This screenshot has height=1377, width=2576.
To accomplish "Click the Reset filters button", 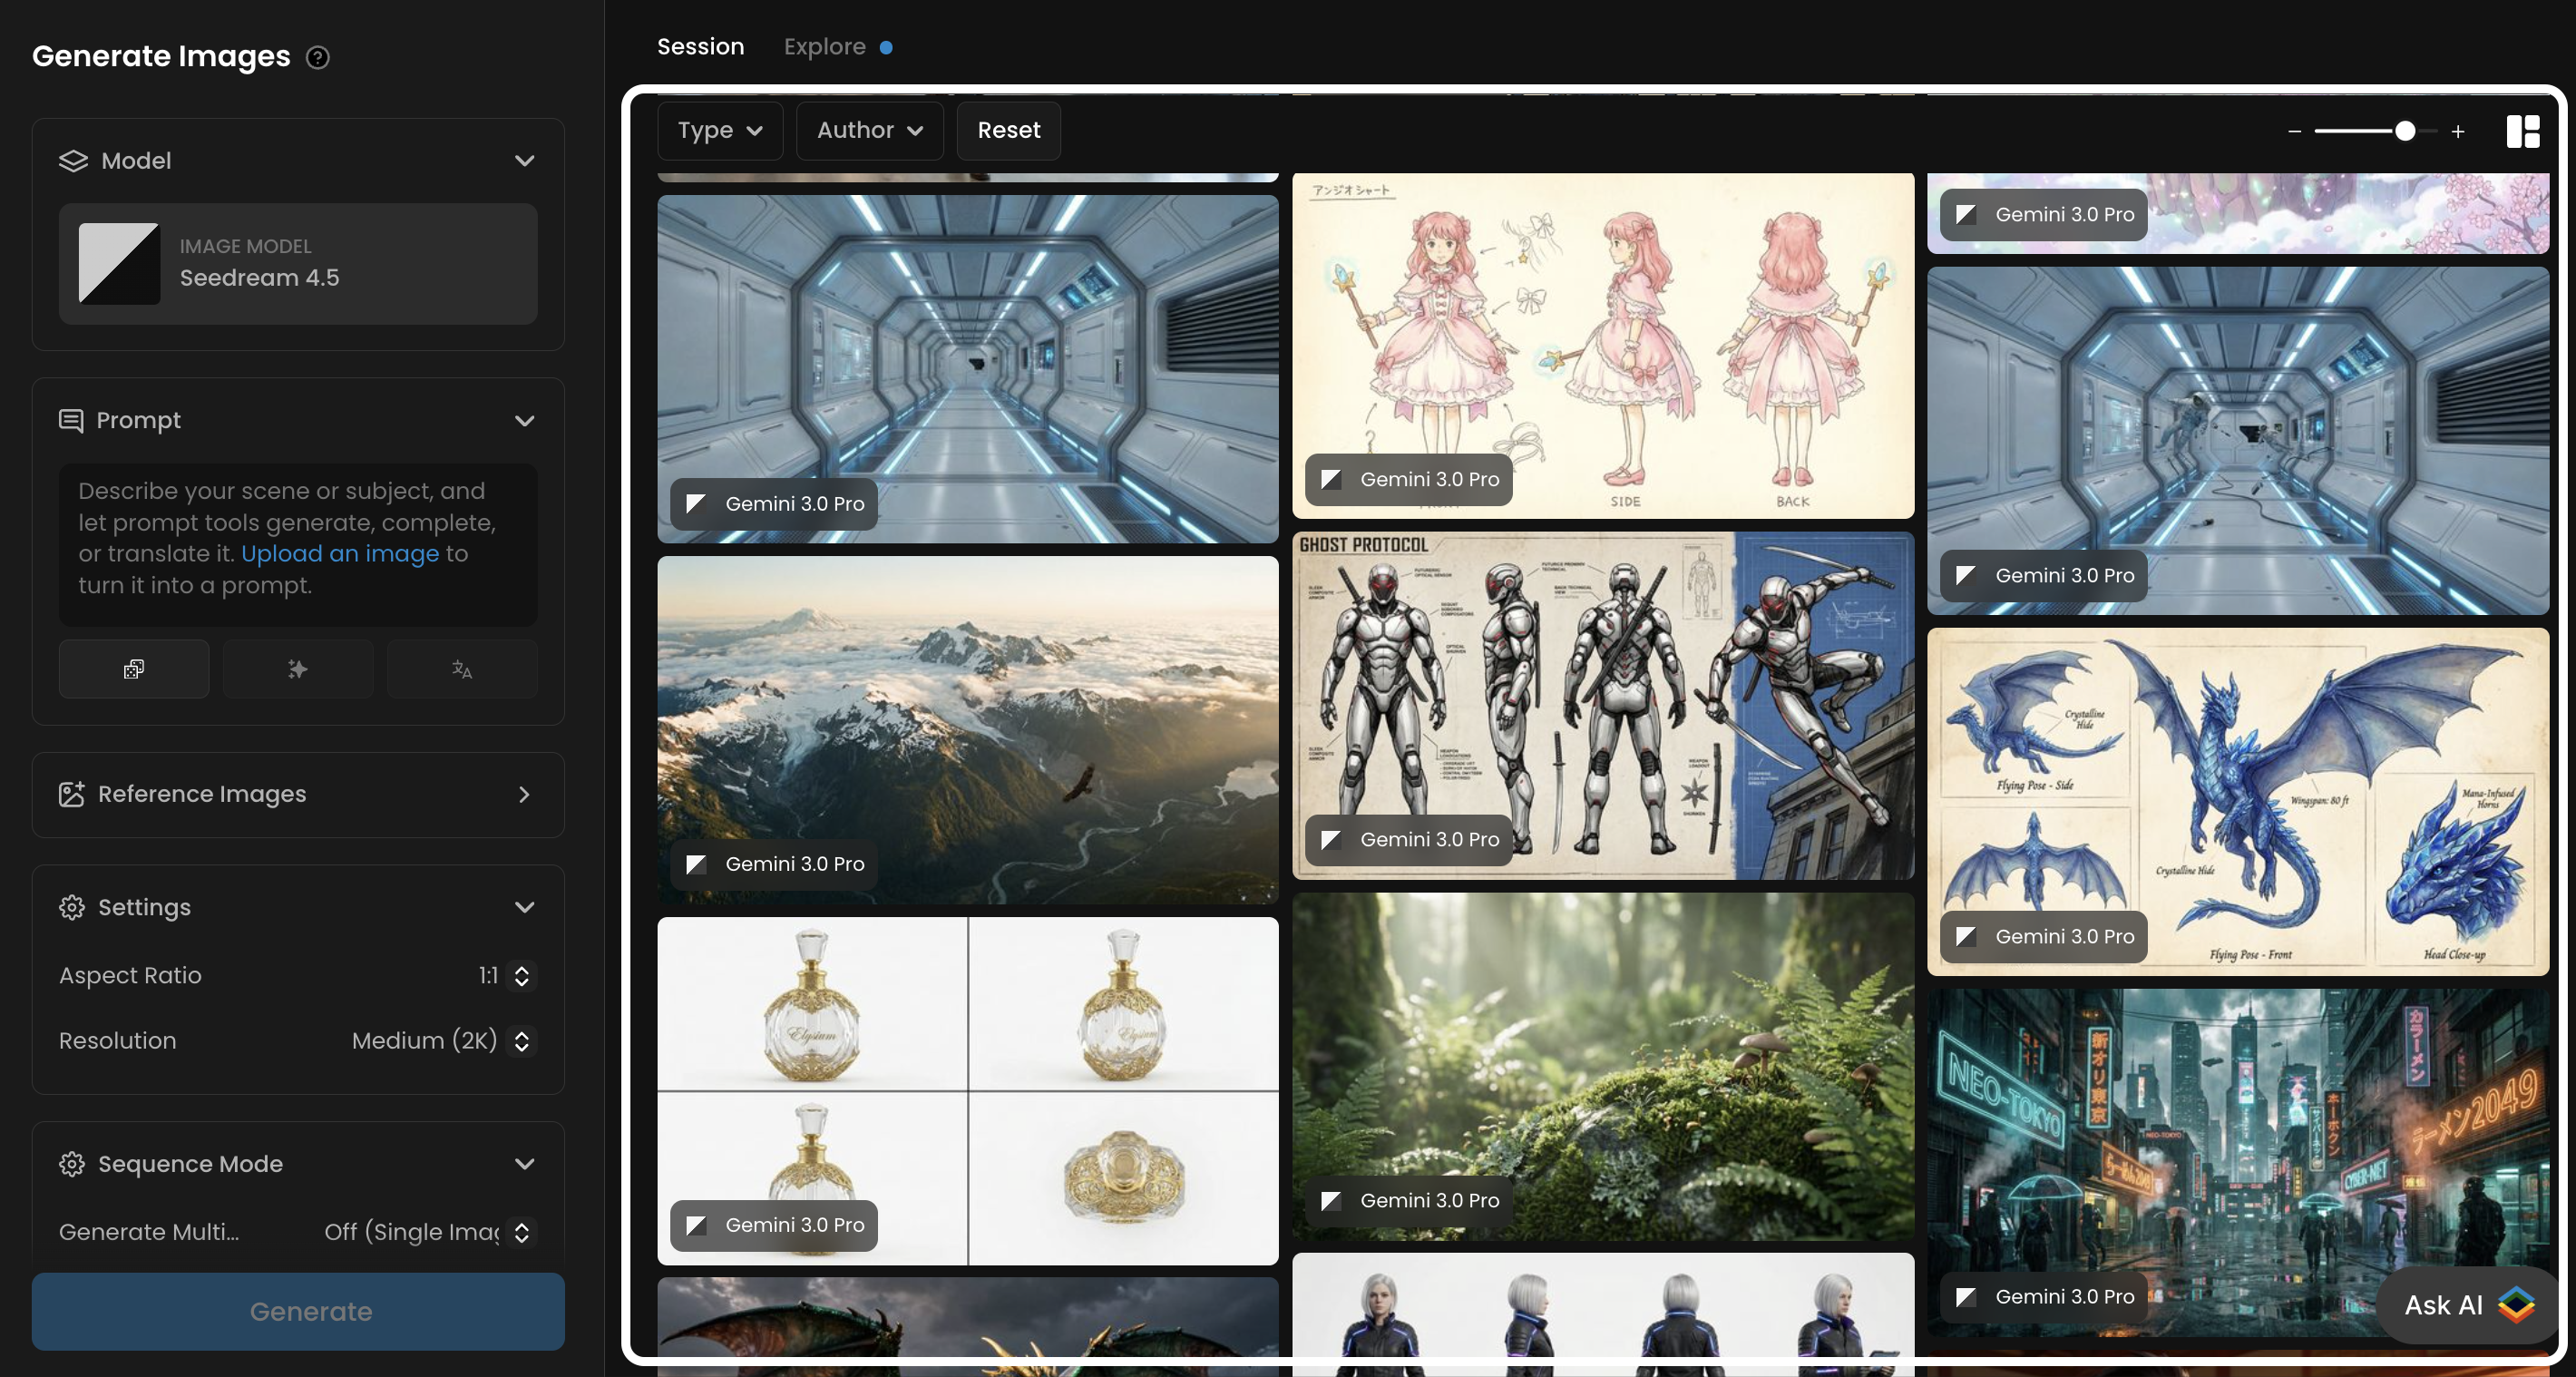I will 1008,130.
